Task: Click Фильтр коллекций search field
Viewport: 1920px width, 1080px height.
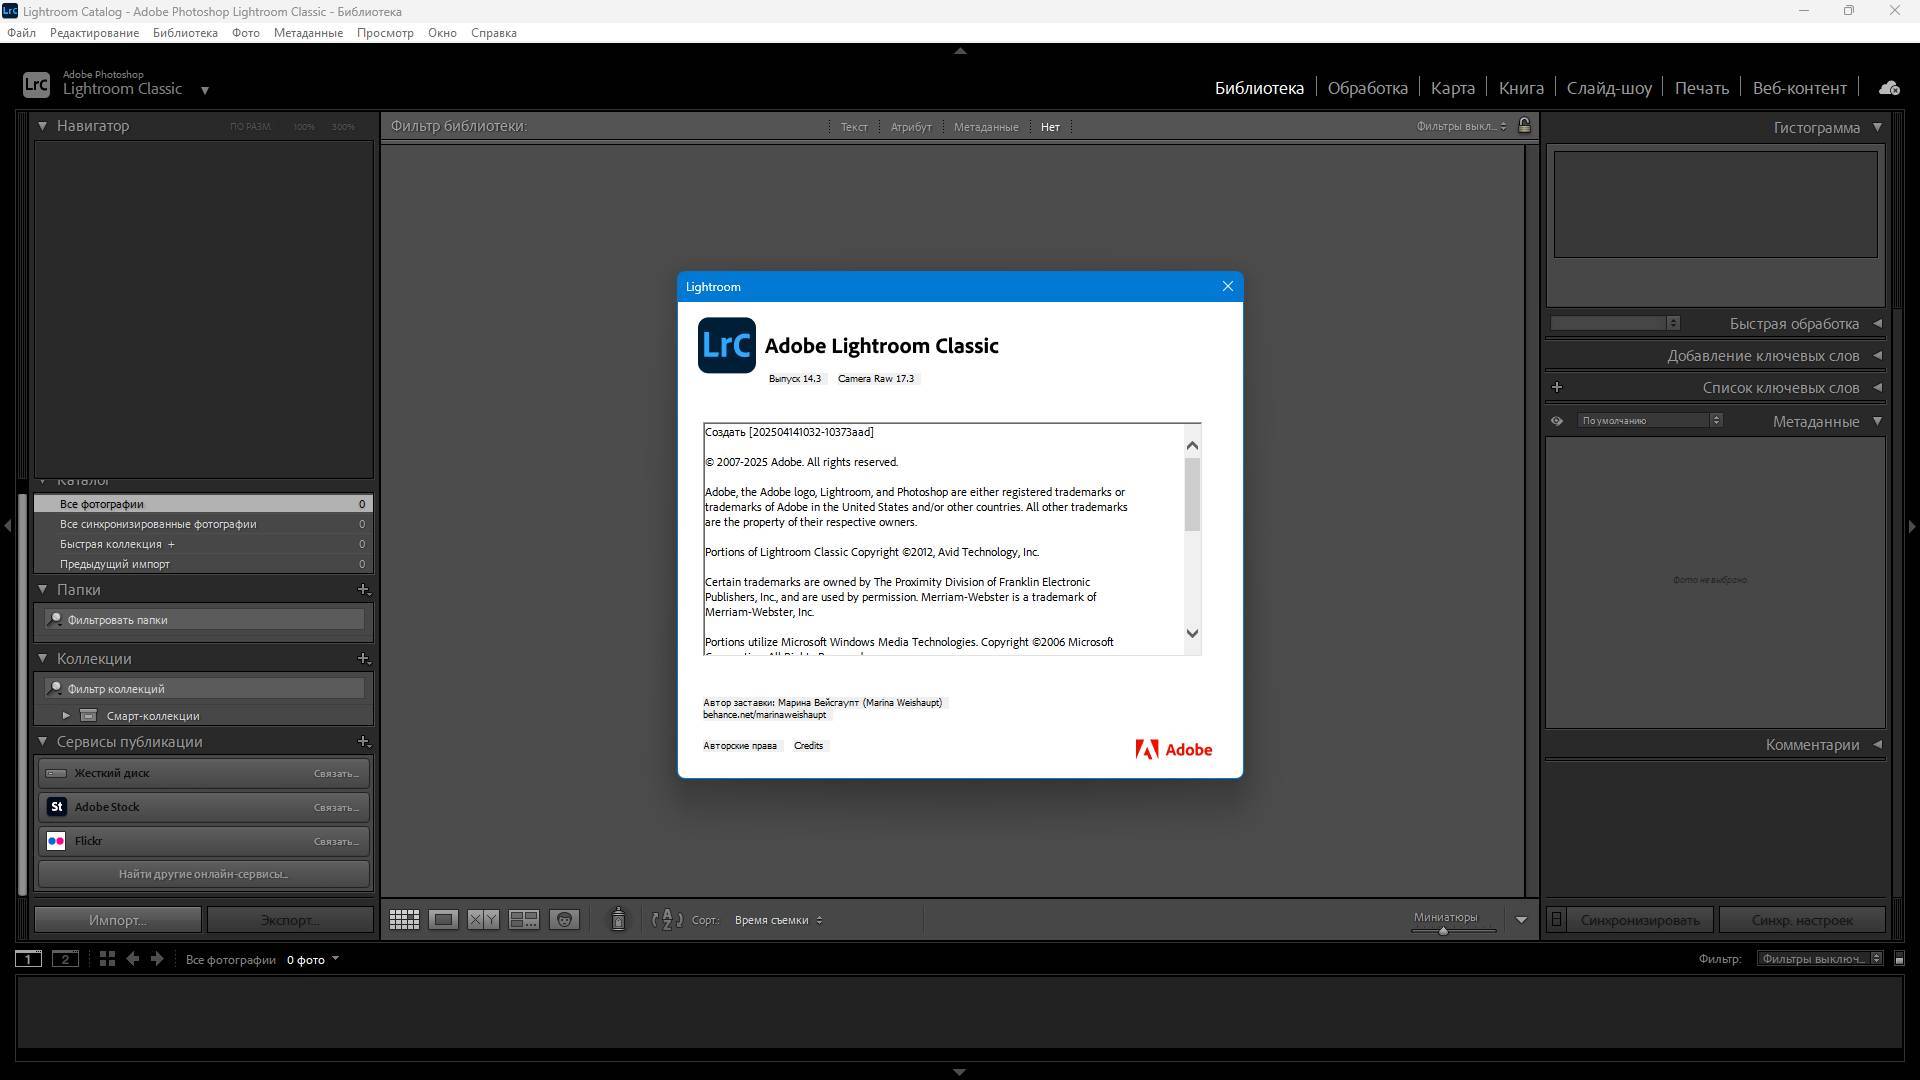Action: pos(204,689)
